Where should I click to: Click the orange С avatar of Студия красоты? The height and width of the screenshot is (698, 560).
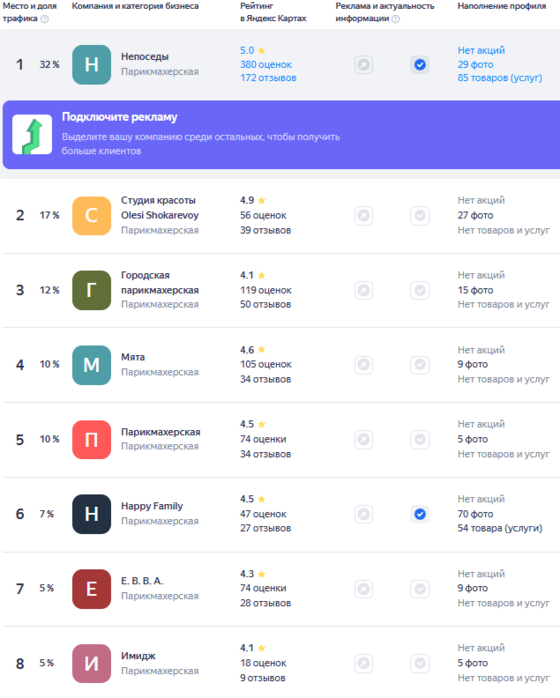click(x=91, y=215)
